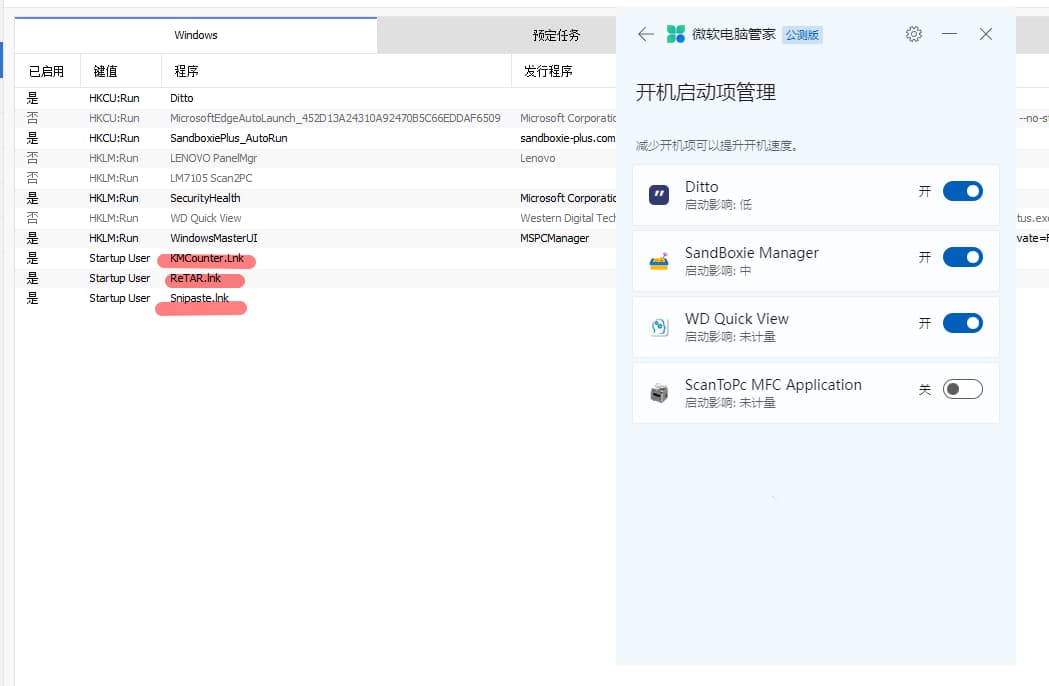Sort by the 已启用 column header
Viewport: 1049px width, 686px height.
(x=46, y=71)
